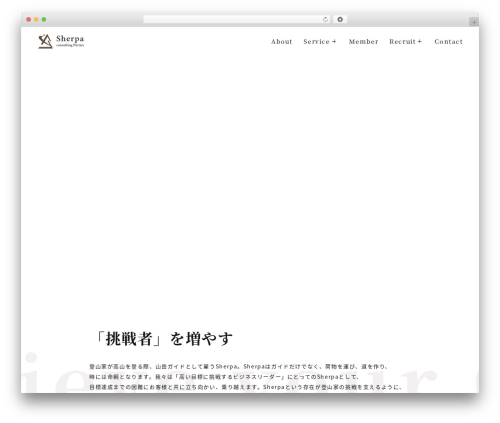This screenshot has height=423, width=500.
Task: Expand the Service menu
Action: coord(320,42)
